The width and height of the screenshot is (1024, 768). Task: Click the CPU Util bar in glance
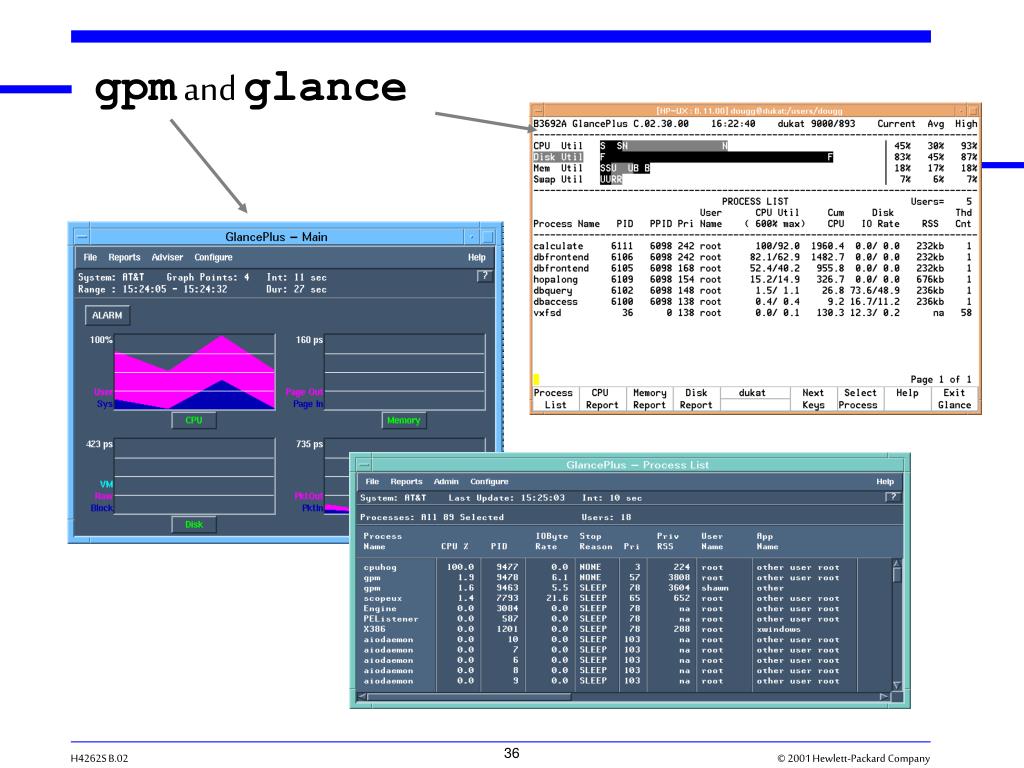664,146
